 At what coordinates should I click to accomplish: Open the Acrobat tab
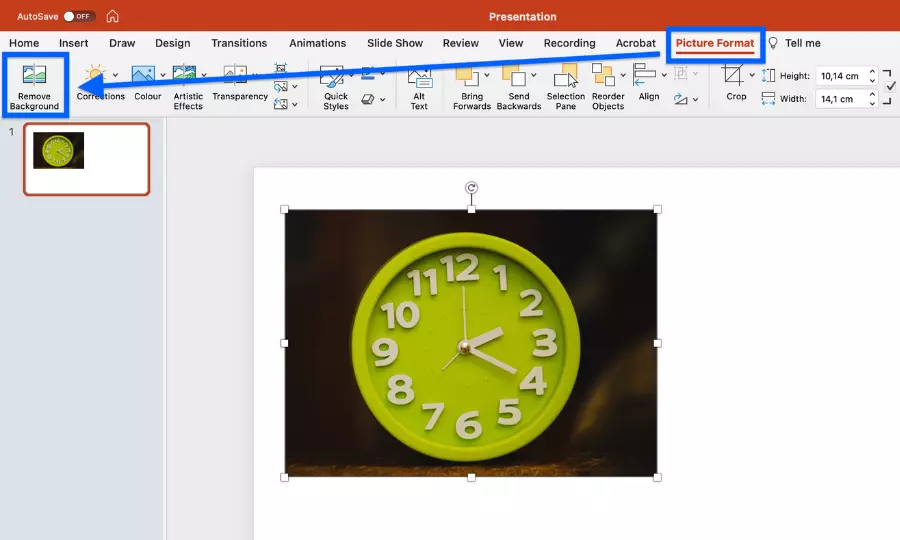click(x=635, y=43)
